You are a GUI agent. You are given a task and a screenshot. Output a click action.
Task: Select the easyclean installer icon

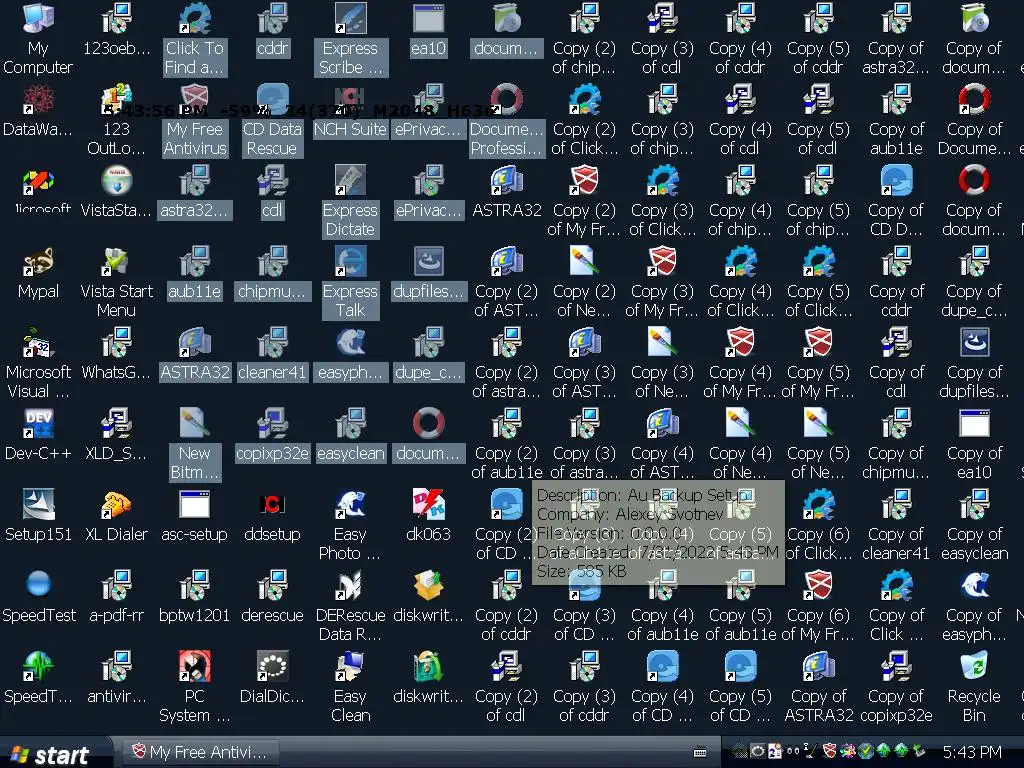(350, 424)
